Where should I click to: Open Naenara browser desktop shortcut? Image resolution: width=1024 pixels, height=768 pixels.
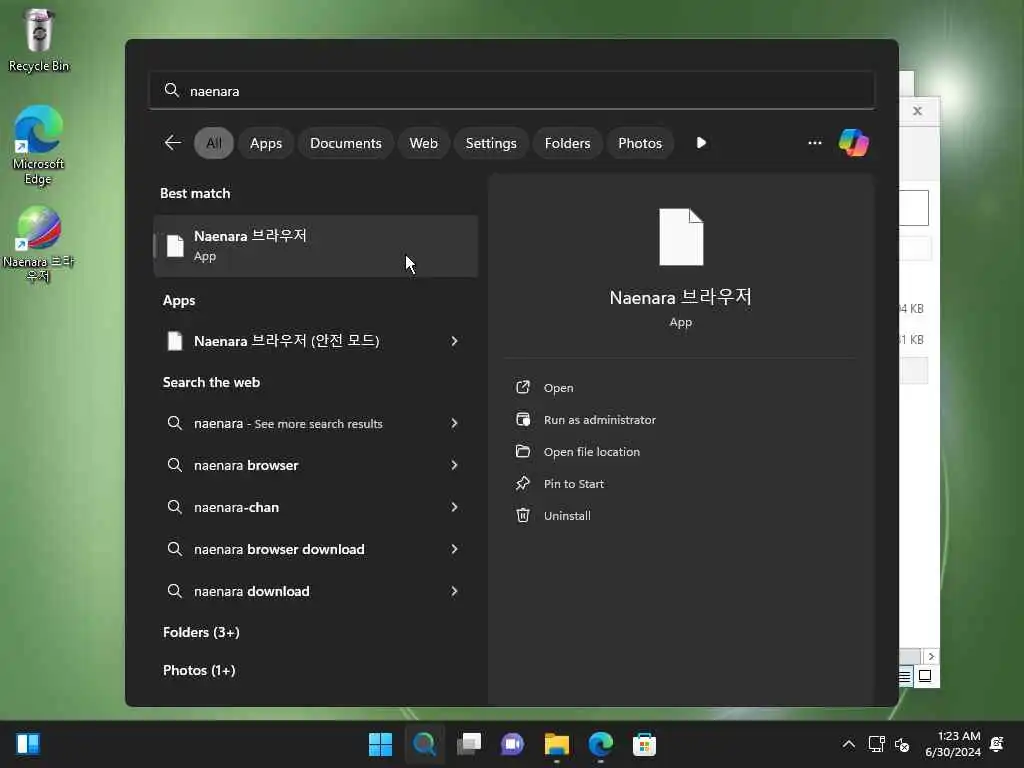coord(39,244)
